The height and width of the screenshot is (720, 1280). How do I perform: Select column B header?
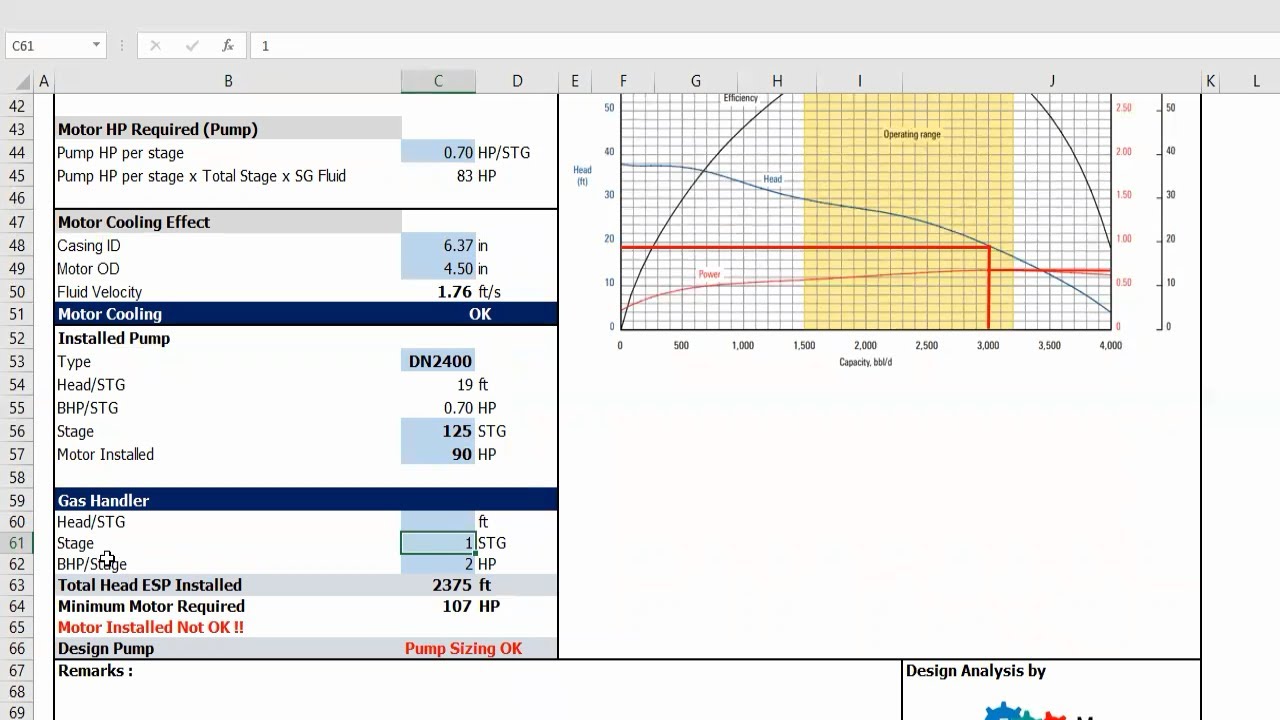[228, 81]
